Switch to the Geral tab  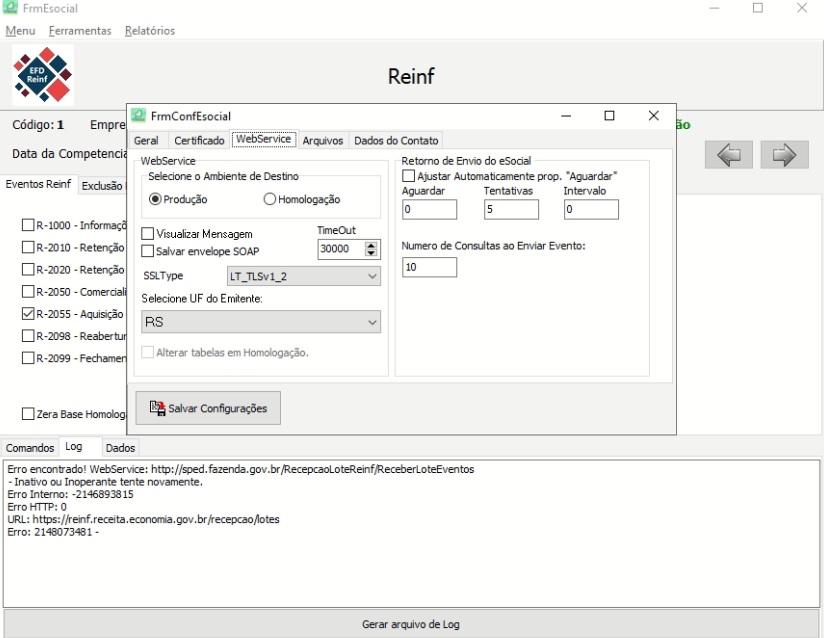coord(146,140)
